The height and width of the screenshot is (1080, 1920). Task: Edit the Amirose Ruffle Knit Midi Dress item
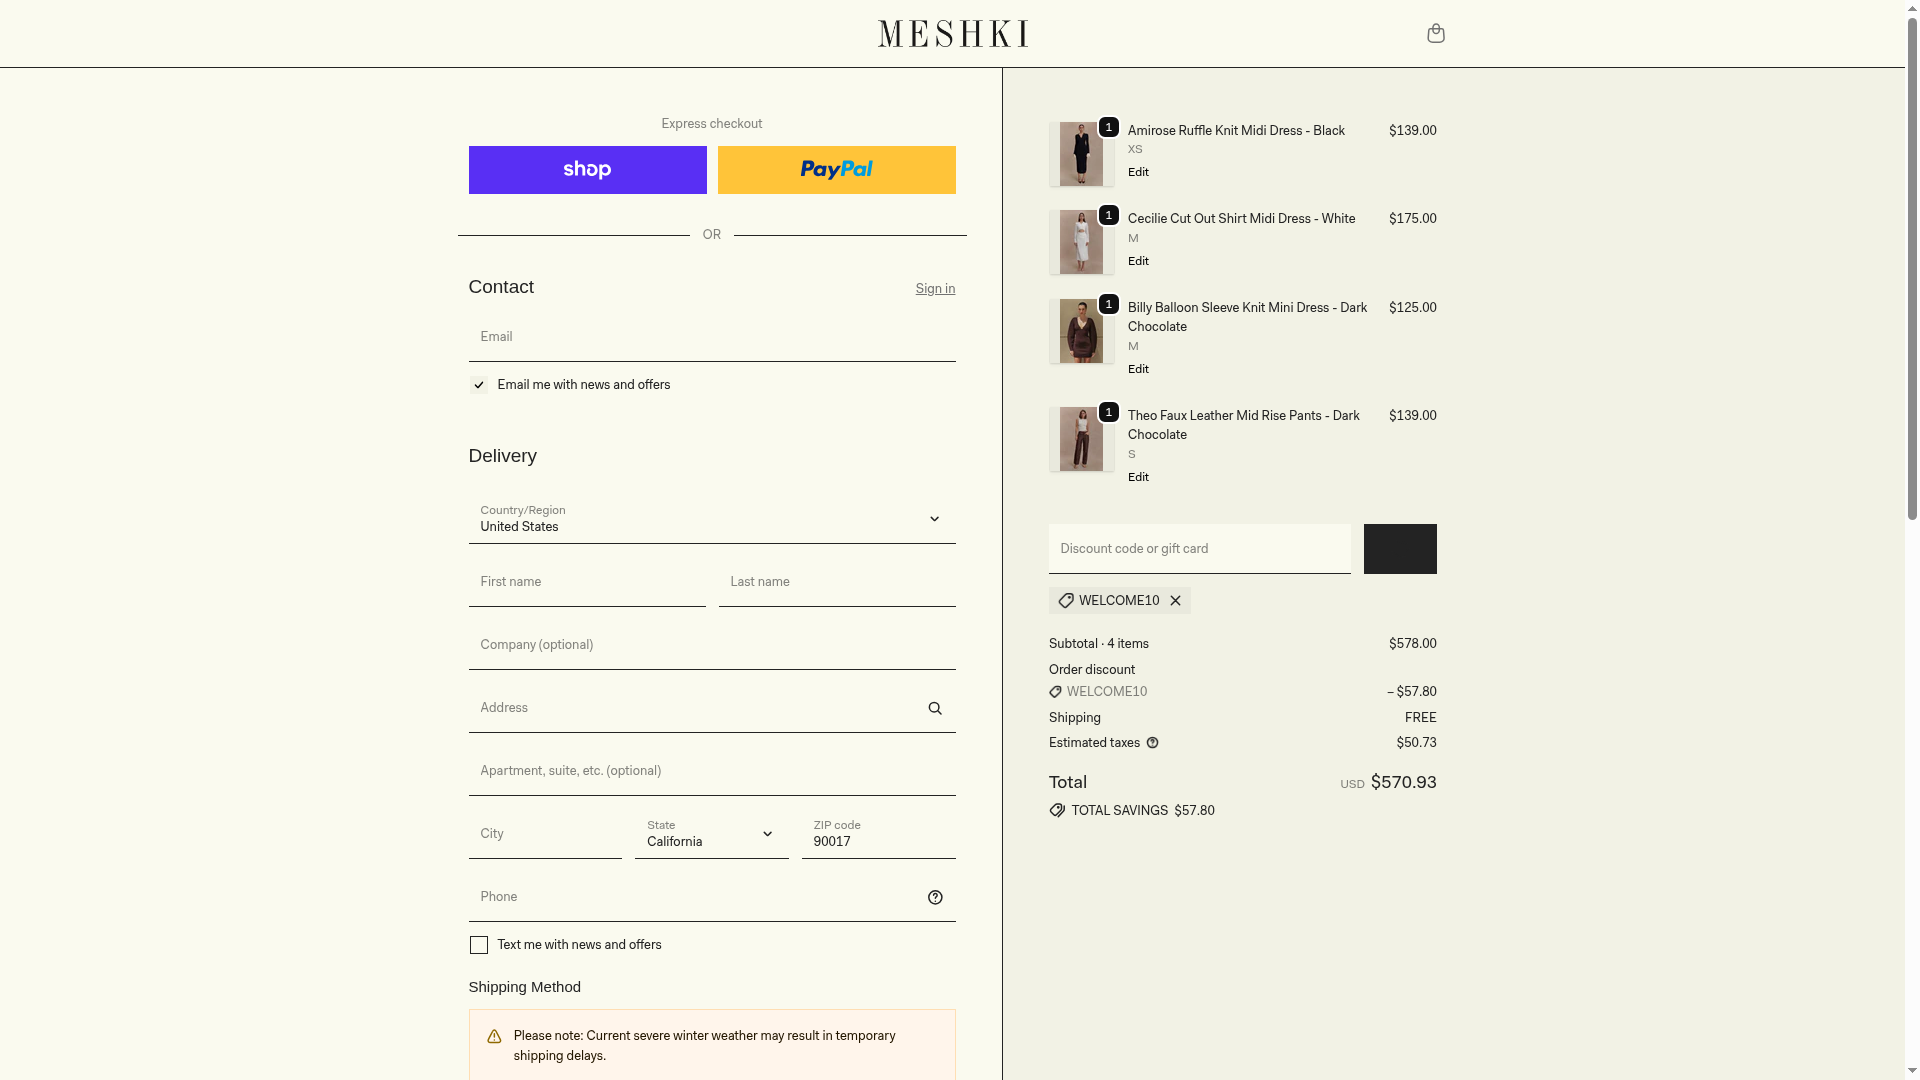point(1138,172)
